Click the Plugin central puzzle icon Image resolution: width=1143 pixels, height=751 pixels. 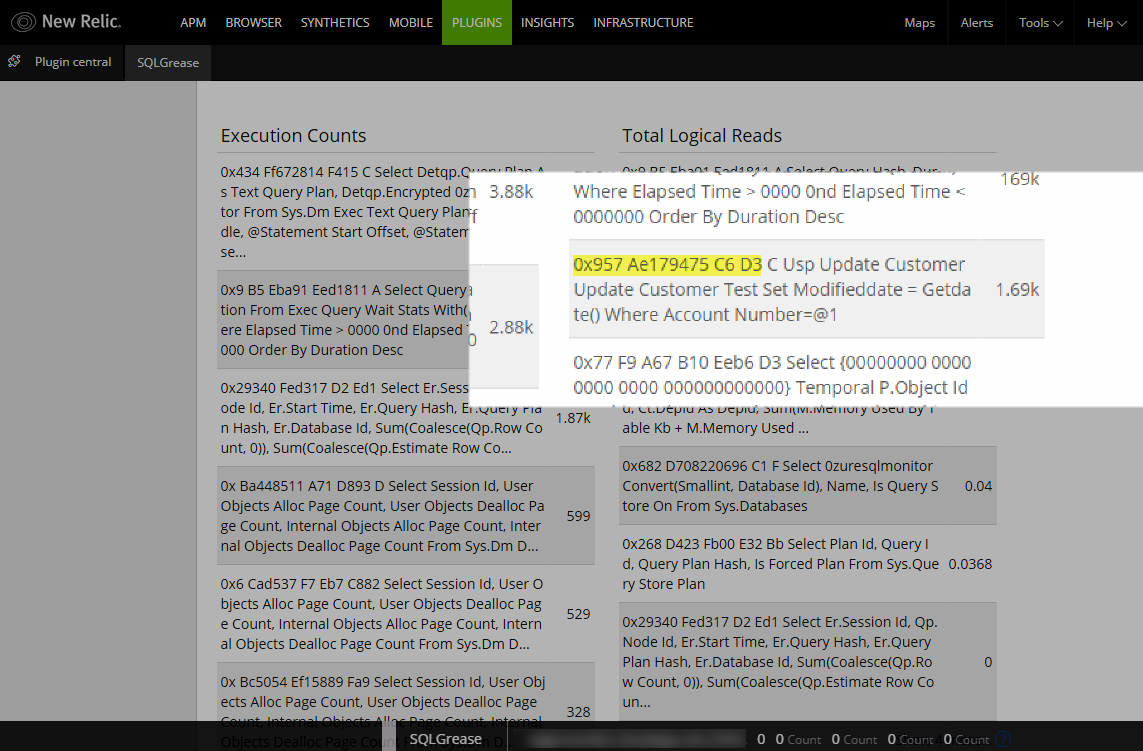(14, 62)
